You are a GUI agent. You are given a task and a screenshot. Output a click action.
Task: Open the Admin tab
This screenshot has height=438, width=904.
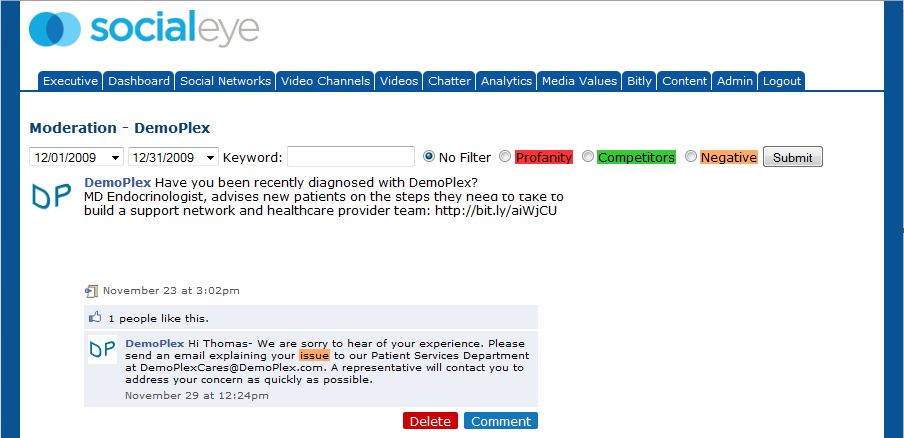click(734, 81)
